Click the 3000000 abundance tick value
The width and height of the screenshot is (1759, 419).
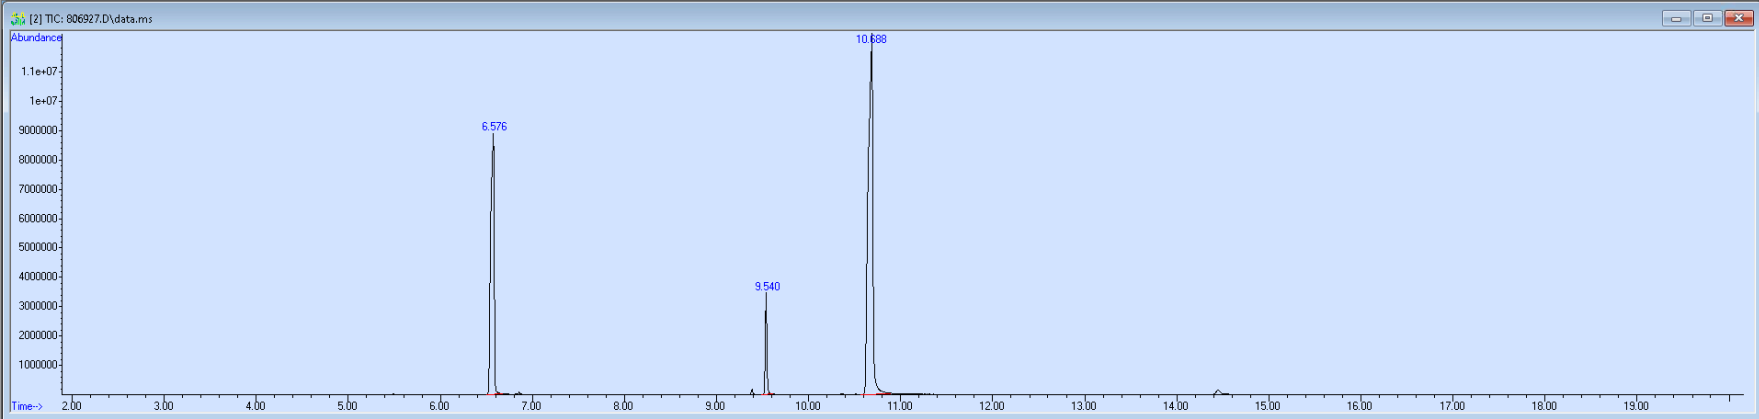tap(39, 307)
